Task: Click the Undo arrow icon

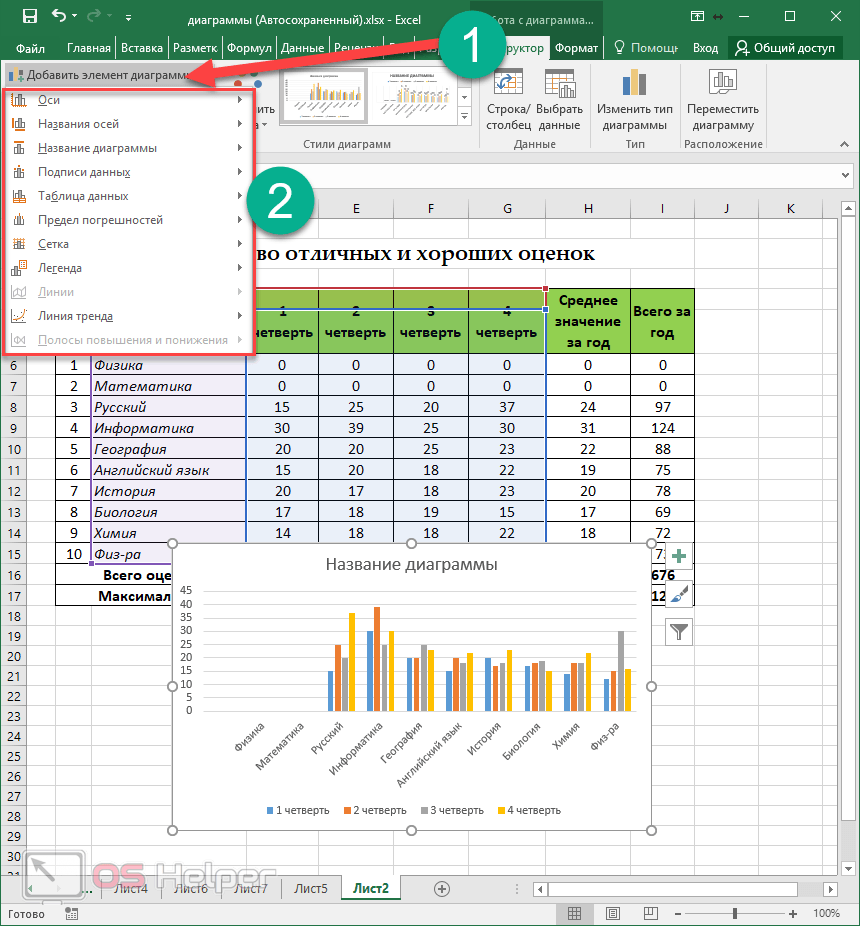Action: [59, 16]
